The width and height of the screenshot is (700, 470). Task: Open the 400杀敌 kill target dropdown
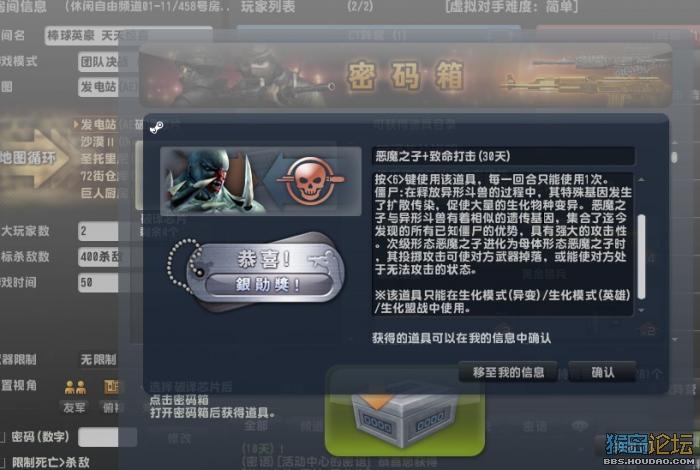[x=107, y=257]
